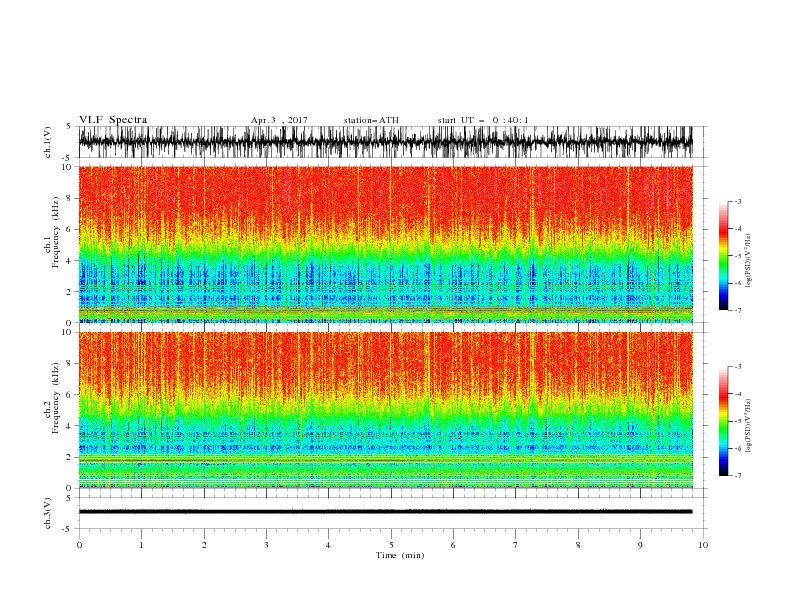Viewport: 792px width, 612px height.
Task: Click the "8" kHz tick on ch.2 axis
Action: [x=69, y=364]
